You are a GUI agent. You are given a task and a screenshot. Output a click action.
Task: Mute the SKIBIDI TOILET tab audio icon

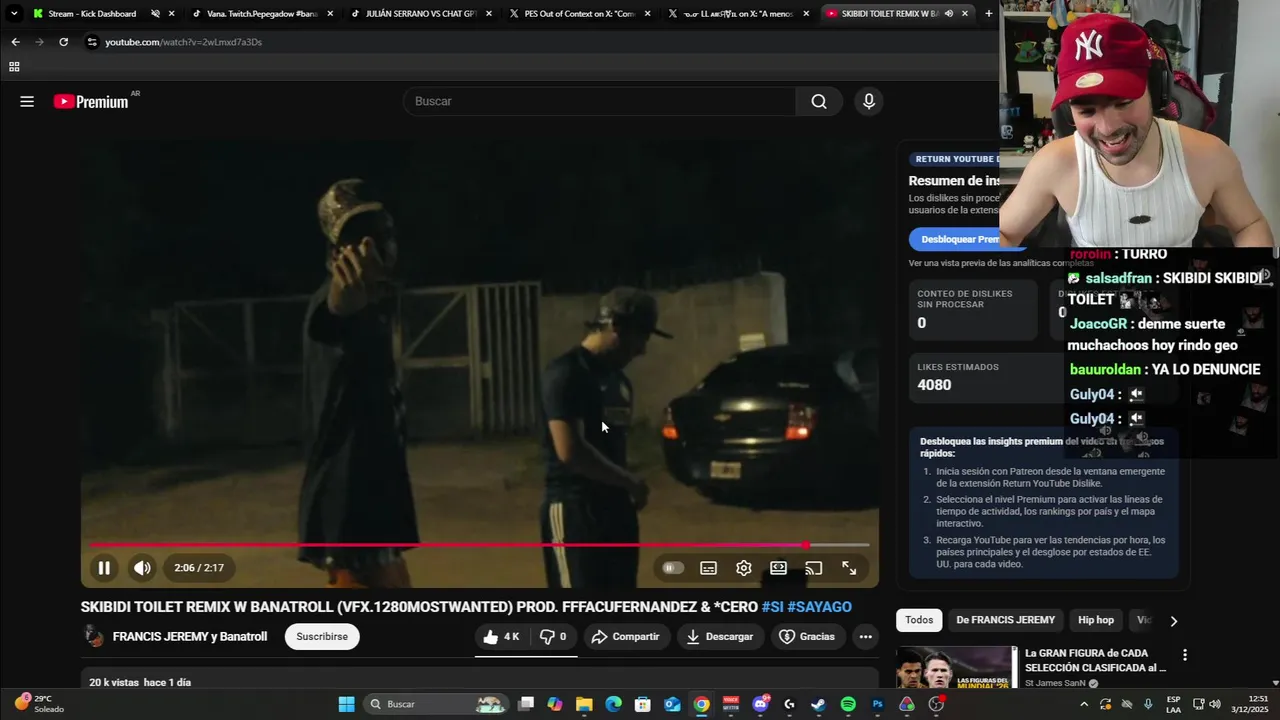click(x=948, y=14)
